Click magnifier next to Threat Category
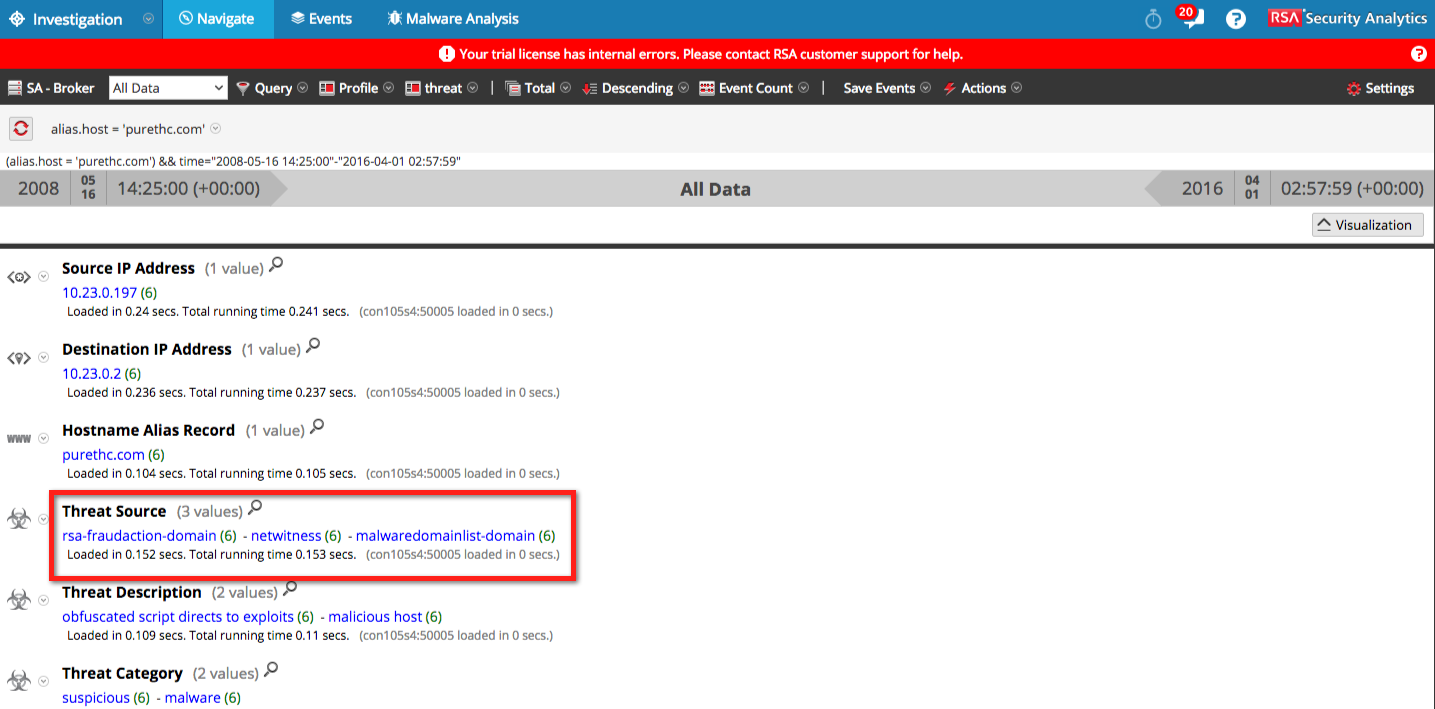The image size is (1435, 709). click(270, 670)
